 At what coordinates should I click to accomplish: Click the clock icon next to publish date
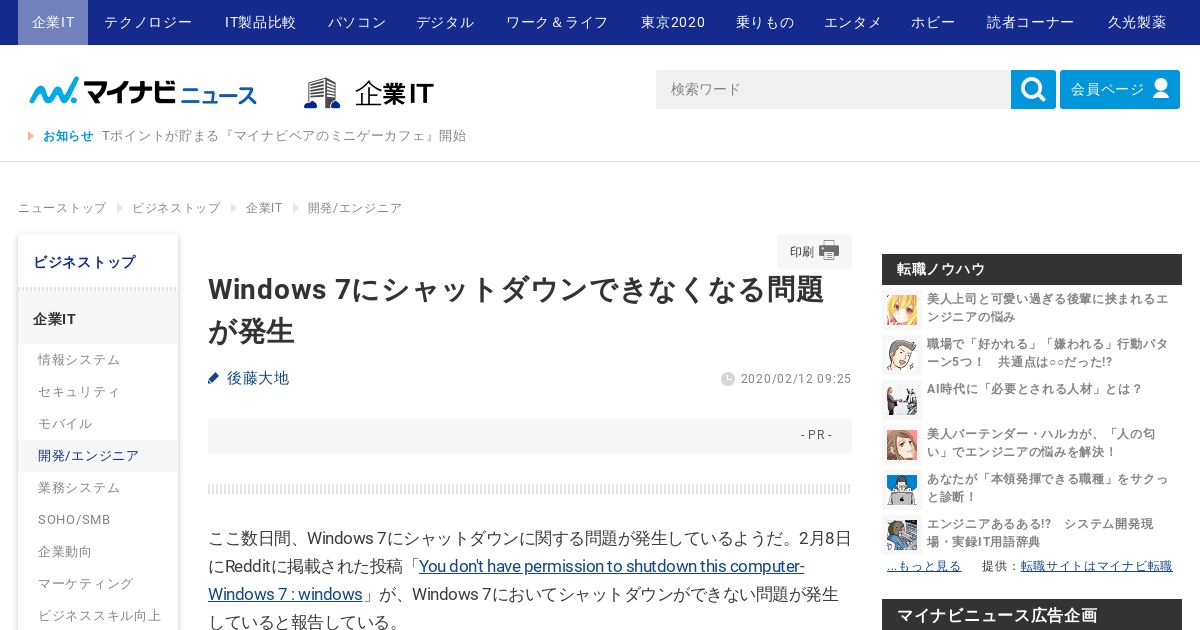click(728, 379)
